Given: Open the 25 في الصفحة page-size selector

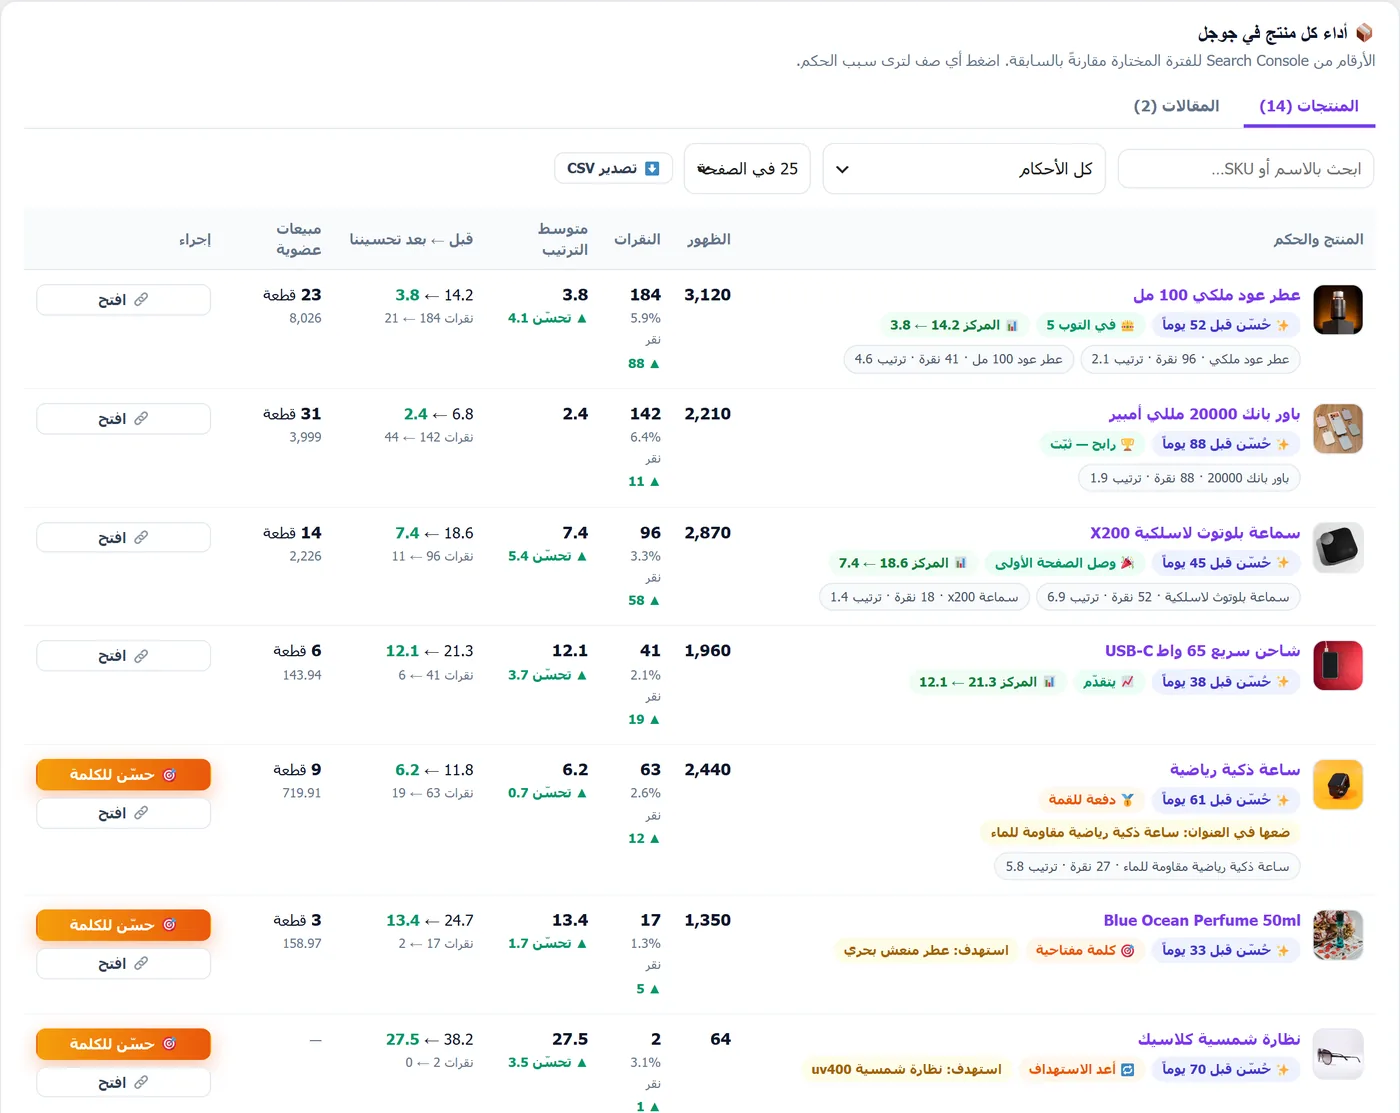Looking at the screenshot, I should pyautogui.click(x=747, y=169).
